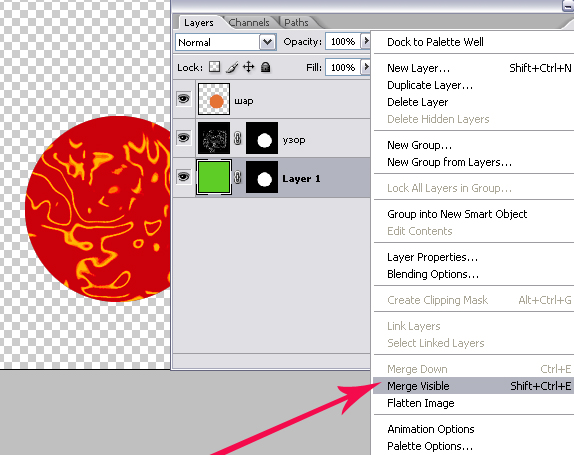Click the lock transparent pixels icon
The width and height of the screenshot is (574, 455).
pos(215,67)
